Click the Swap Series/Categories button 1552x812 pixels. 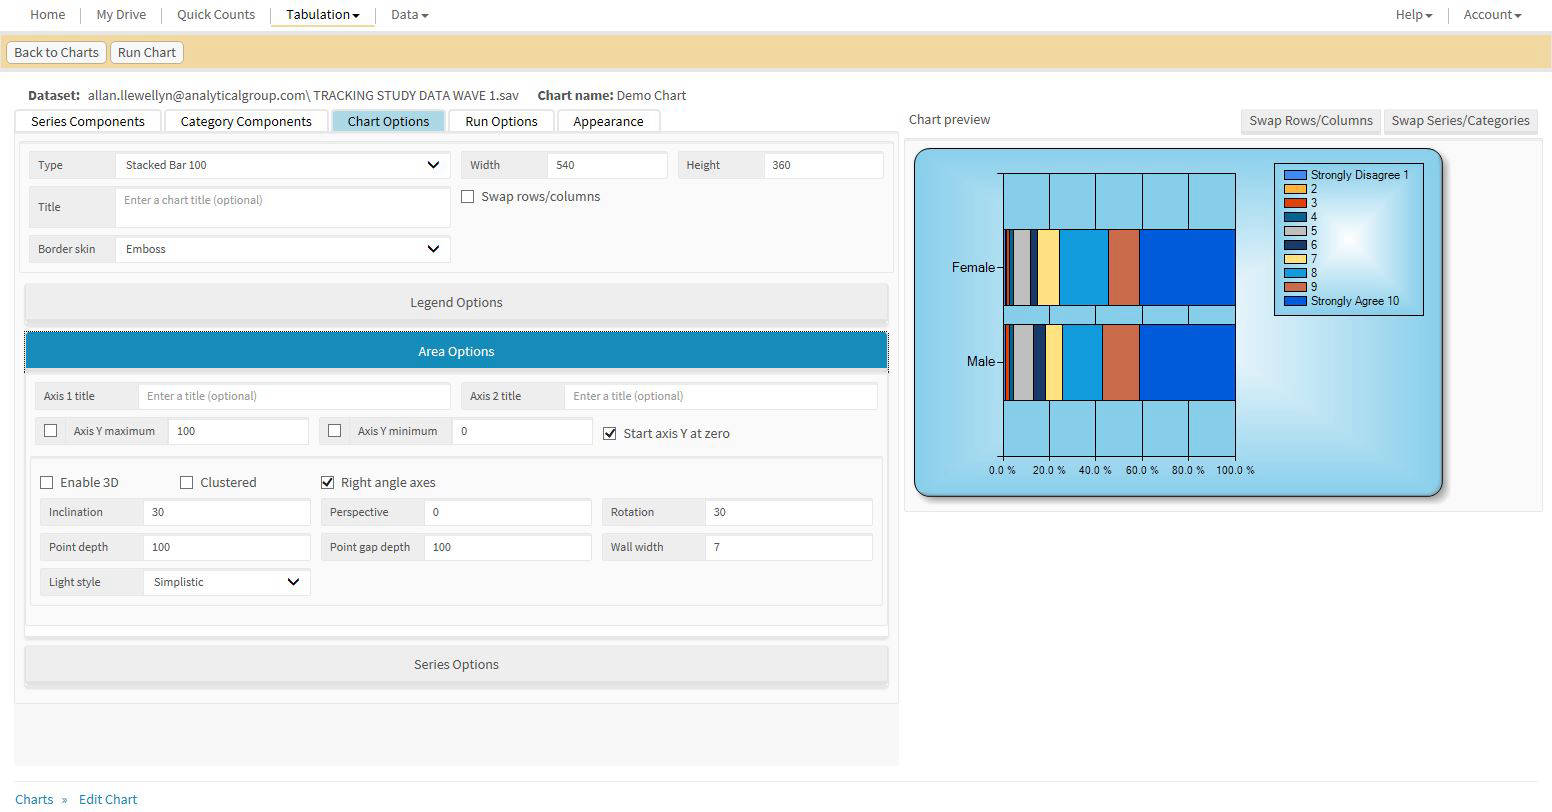coord(1460,121)
